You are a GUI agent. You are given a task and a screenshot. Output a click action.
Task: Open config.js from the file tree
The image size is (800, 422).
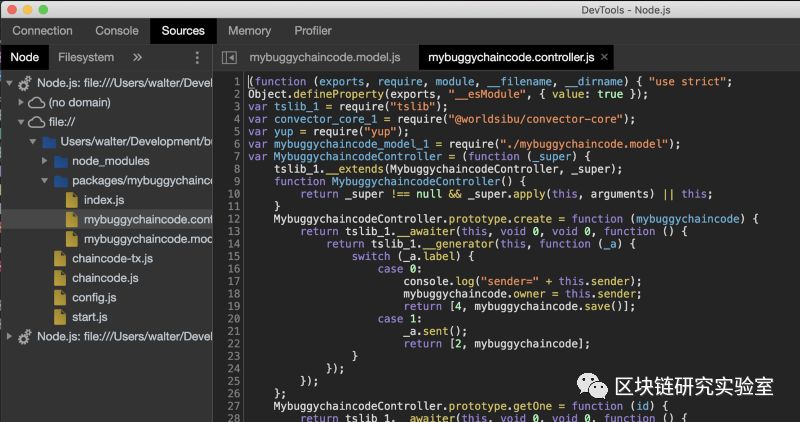[x=94, y=298]
